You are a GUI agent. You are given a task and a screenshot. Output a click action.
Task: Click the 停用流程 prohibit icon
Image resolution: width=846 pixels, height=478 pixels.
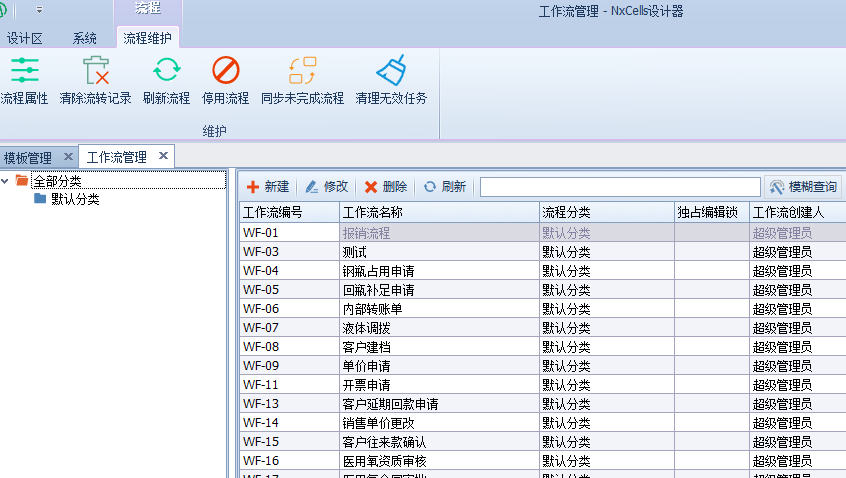pyautogui.click(x=226, y=70)
